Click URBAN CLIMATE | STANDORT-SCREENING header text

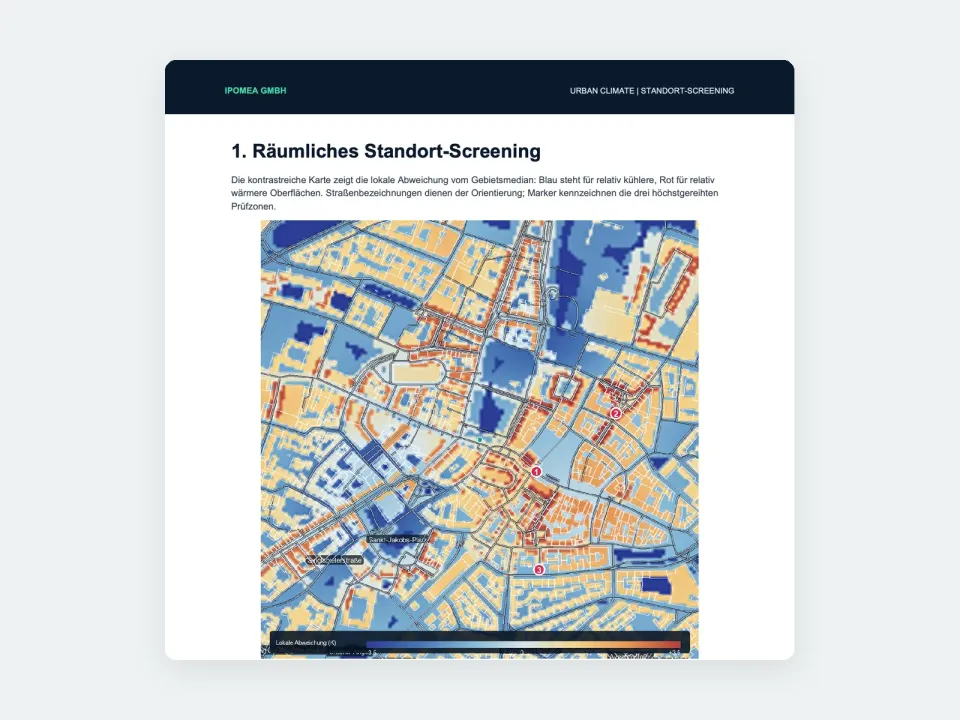coord(652,91)
